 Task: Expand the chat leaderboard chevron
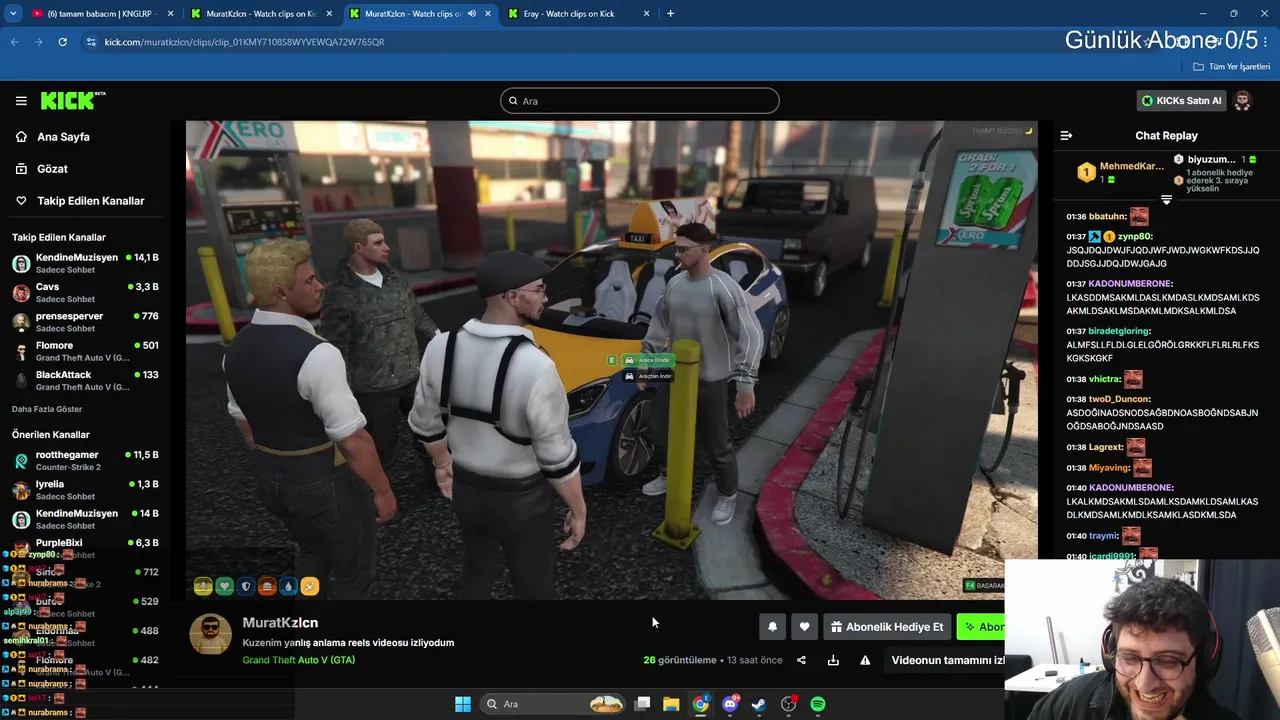(1166, 200)
